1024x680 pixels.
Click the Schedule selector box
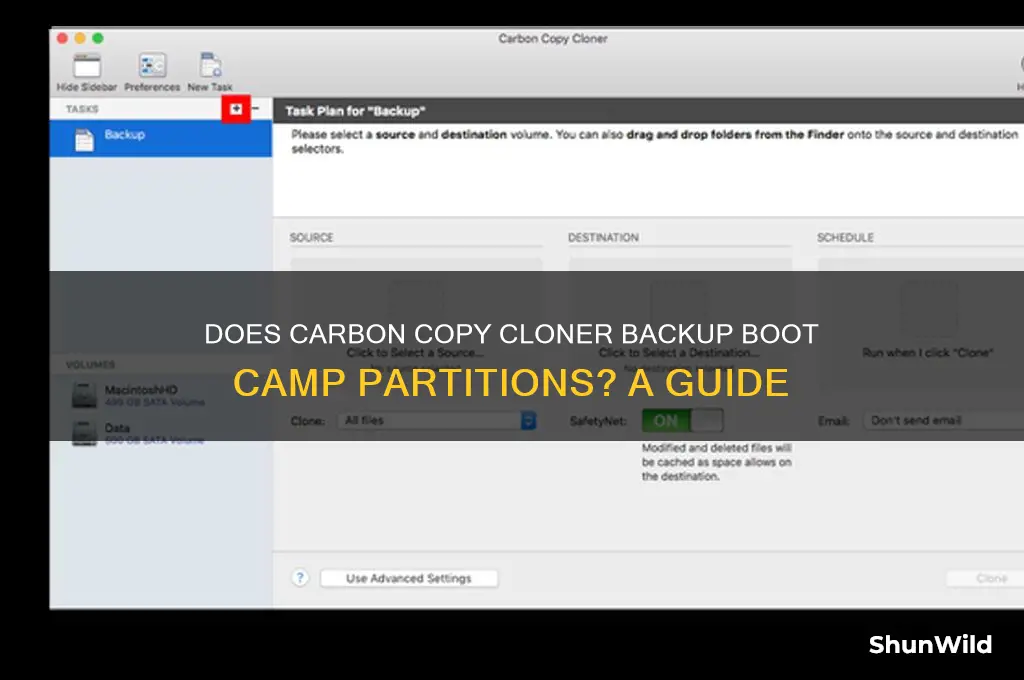coord(921,323)
